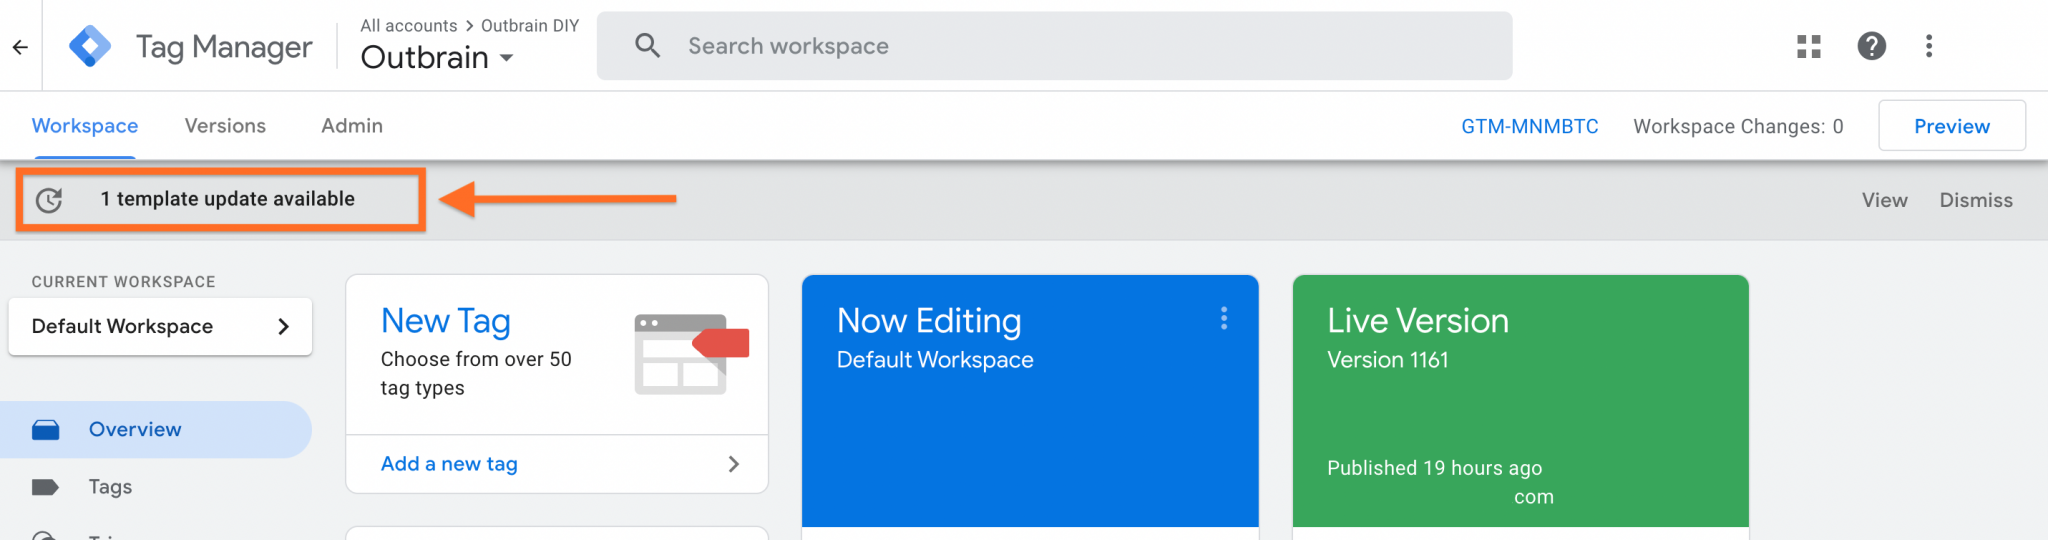Switch to the Versions tab
This screenshot has height=540, width=2048.
[225, 126]
